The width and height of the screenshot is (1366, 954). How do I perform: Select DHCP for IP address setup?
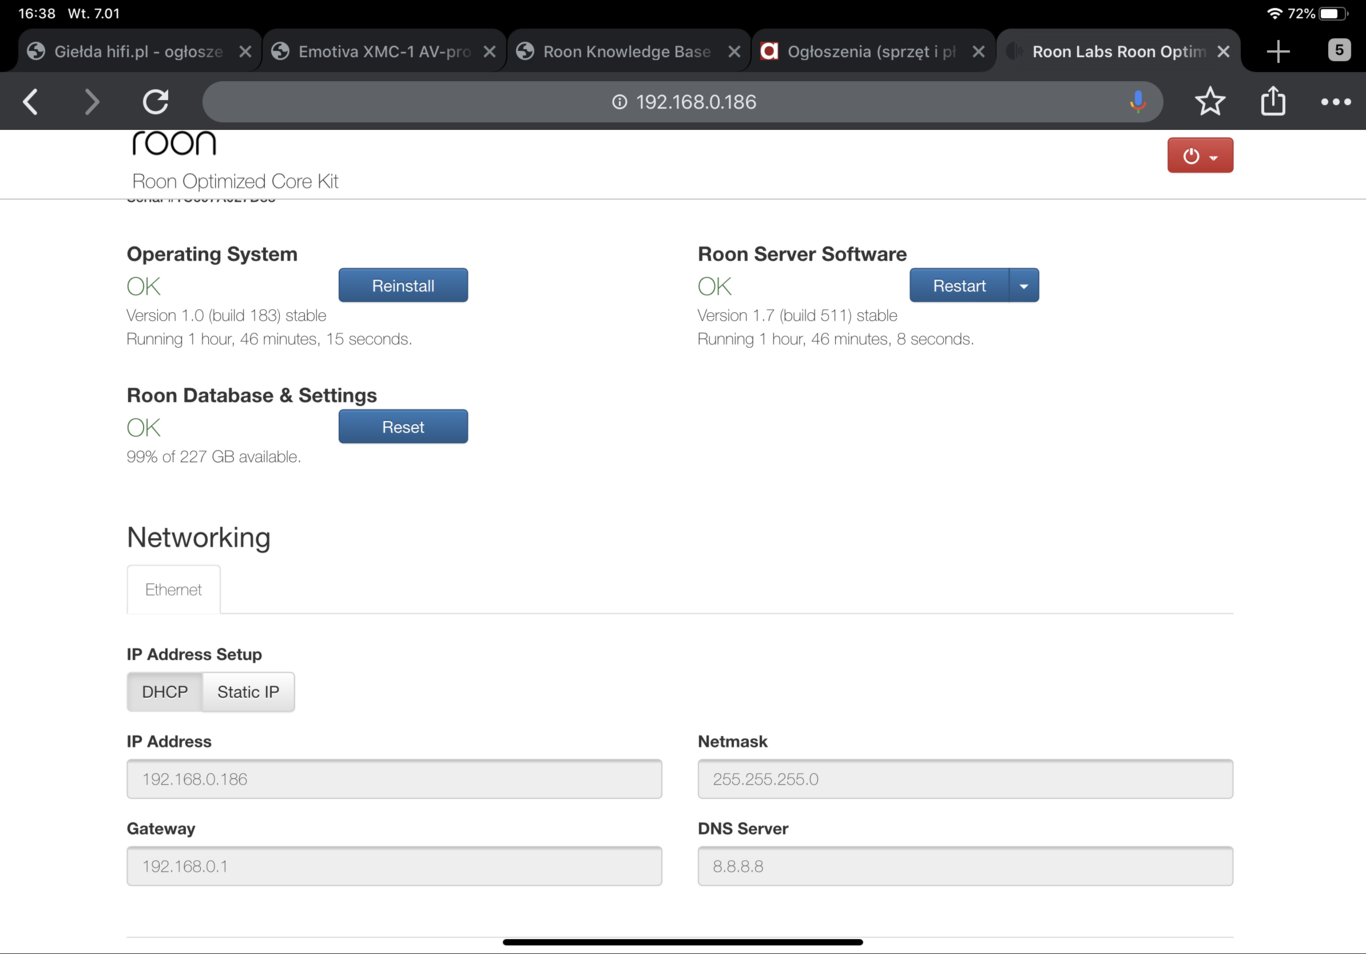point(164,692)
